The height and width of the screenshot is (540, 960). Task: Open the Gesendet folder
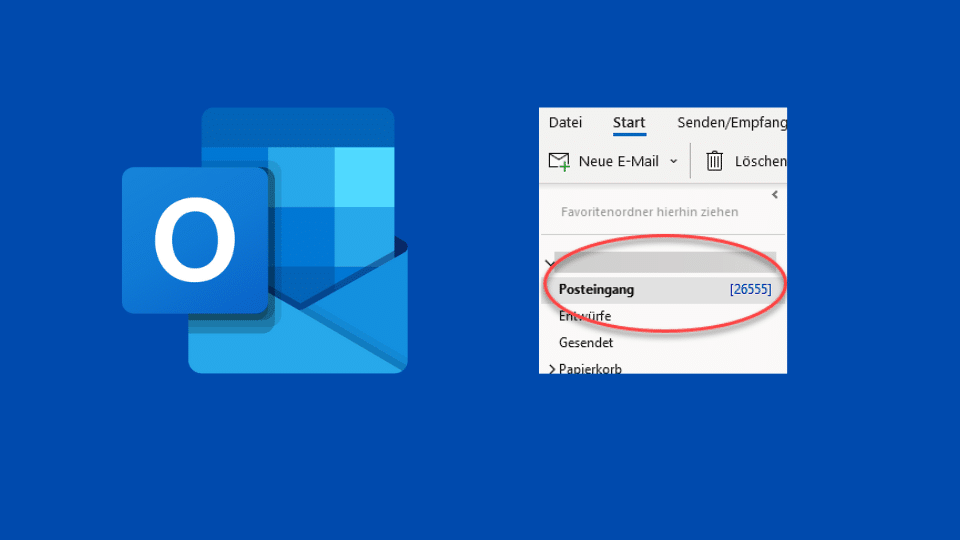point(585,342)
